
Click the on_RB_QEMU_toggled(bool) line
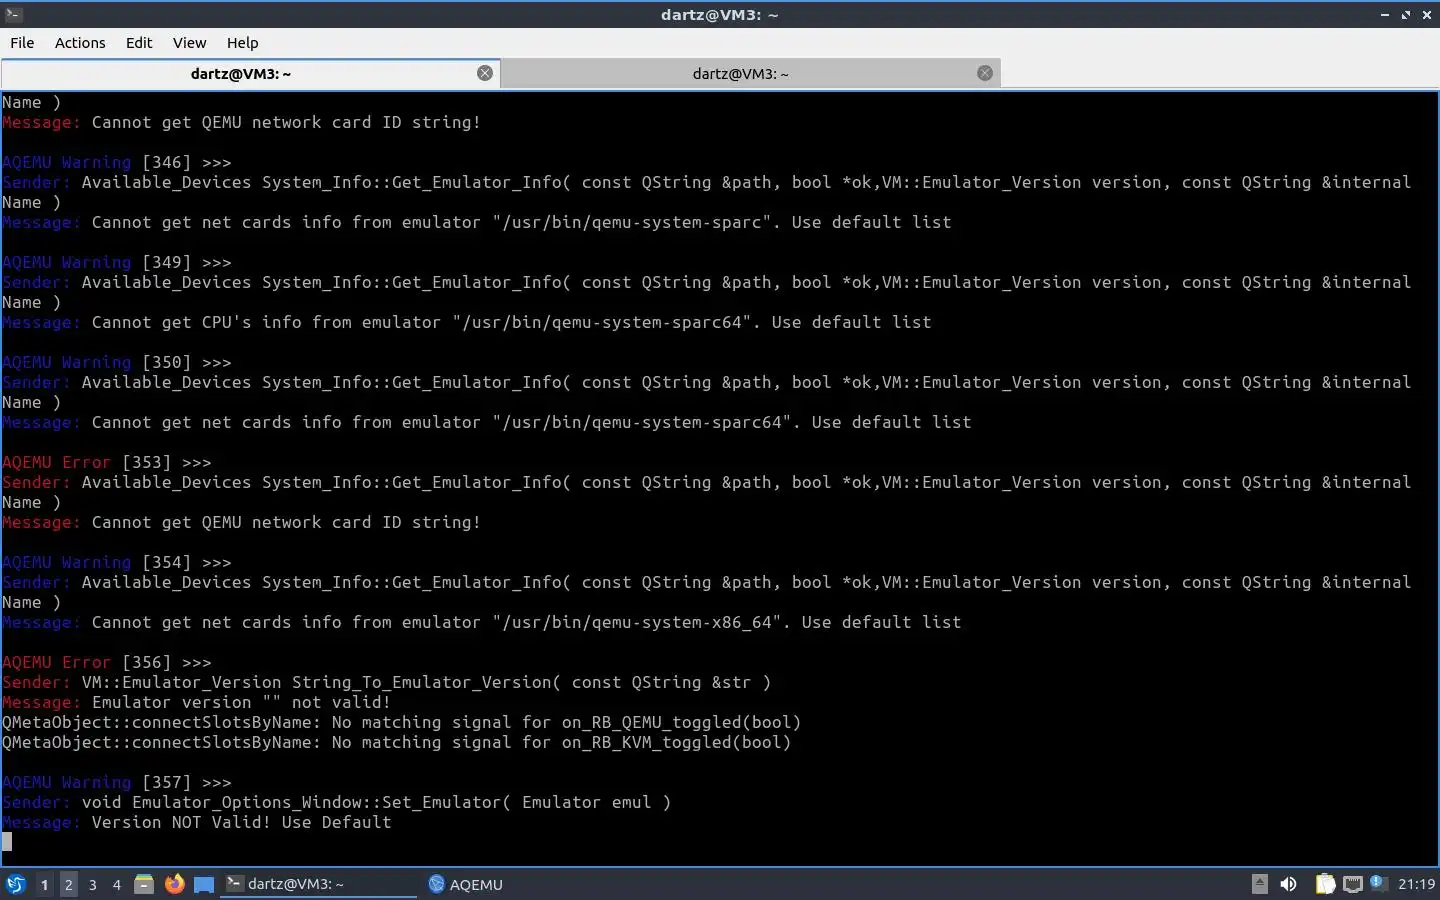(402, 722)
